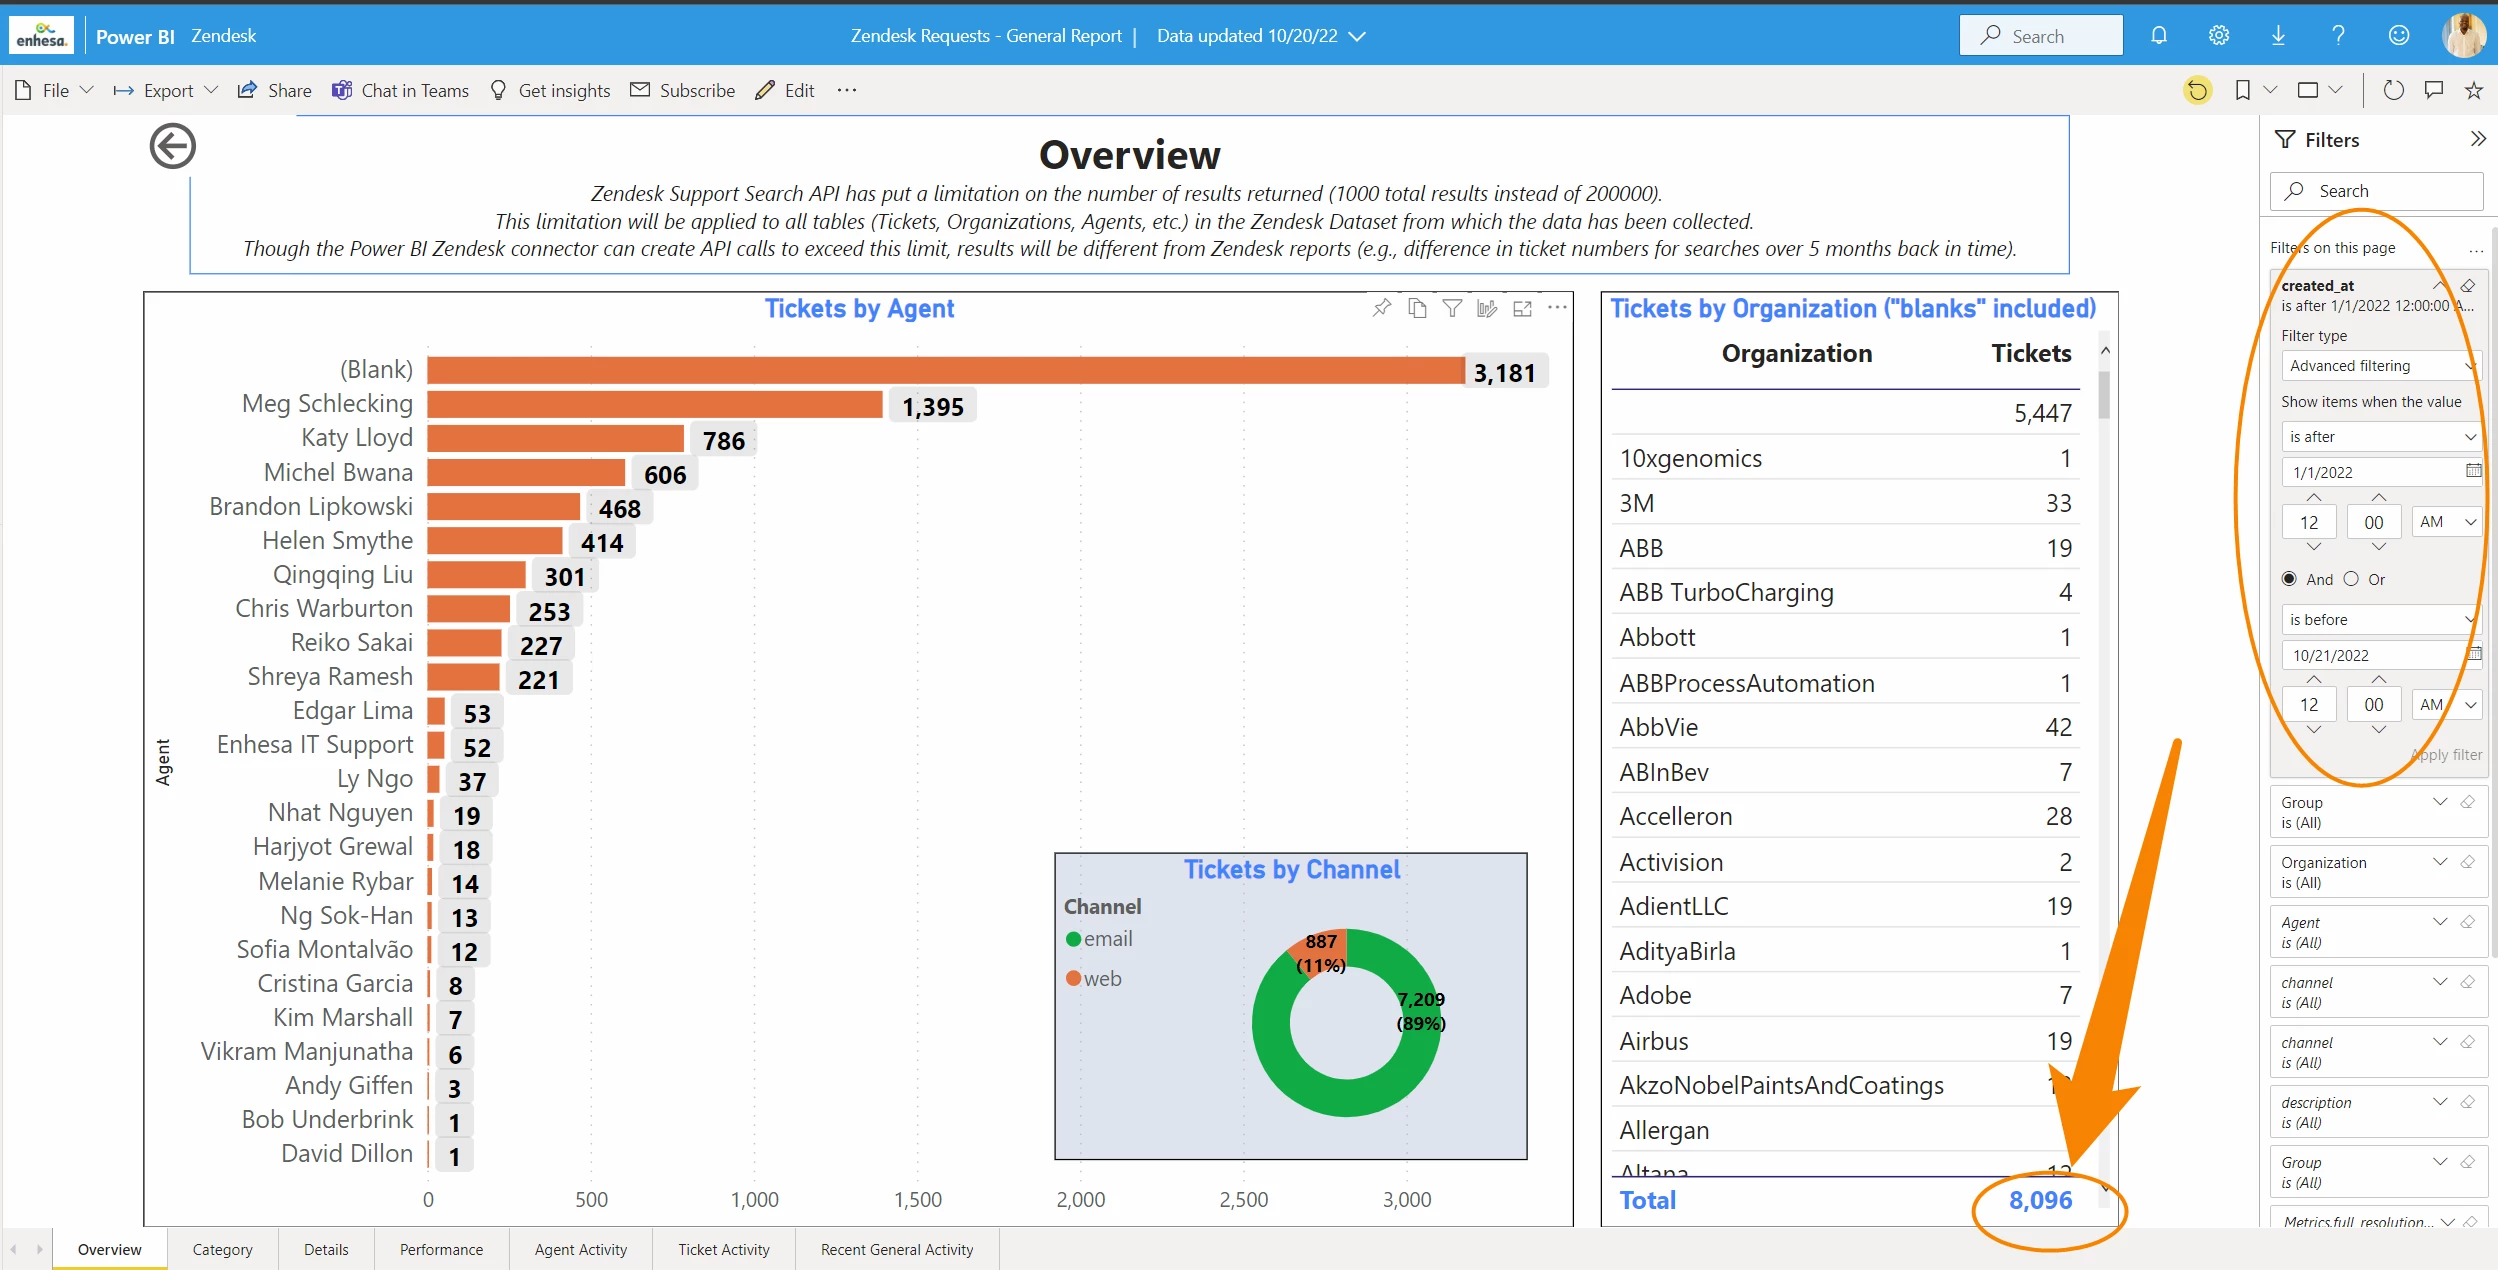Select the And radio option

pyautogui.click(x=2289, y=579)
